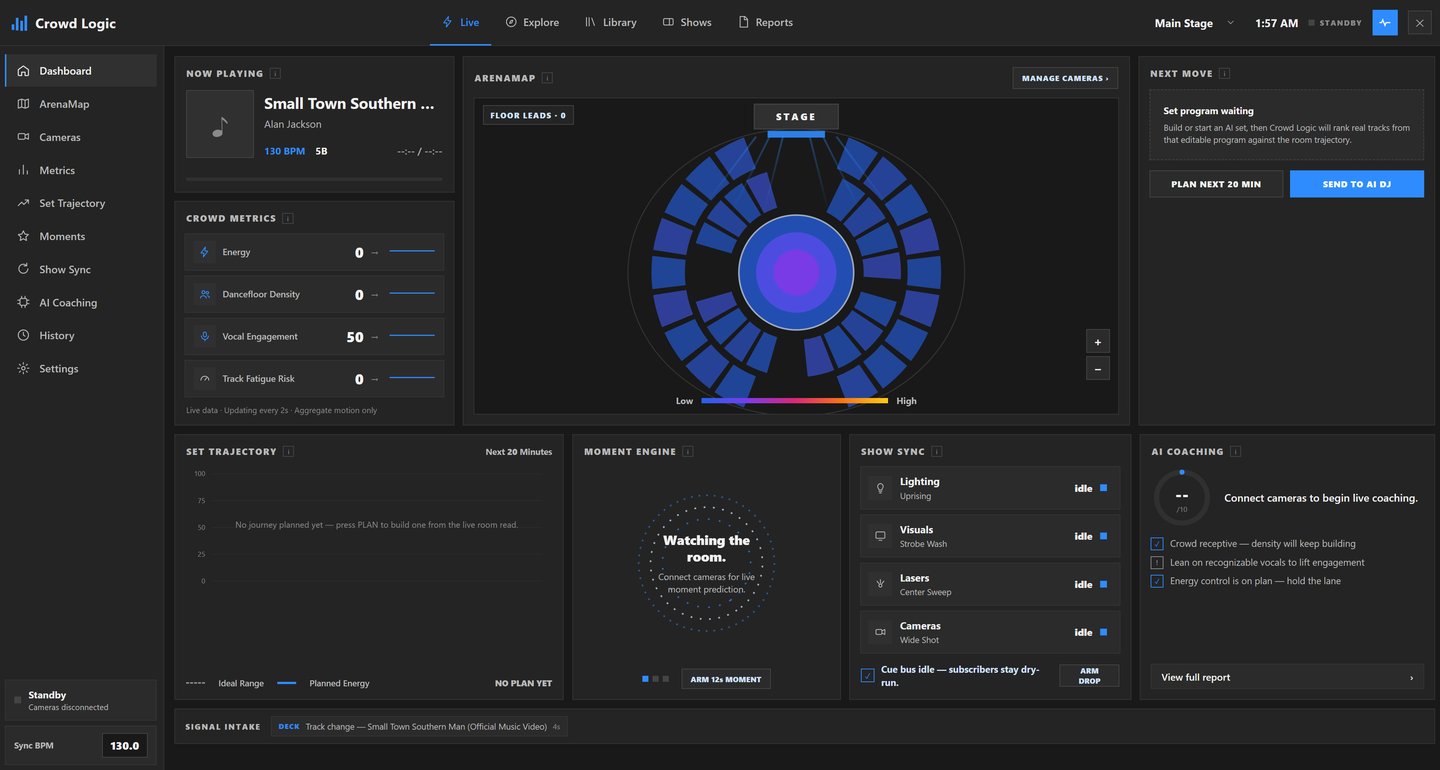Open ArenaMap from the sidebar
The image size is (1440, 770).
[x=81, y=104]
